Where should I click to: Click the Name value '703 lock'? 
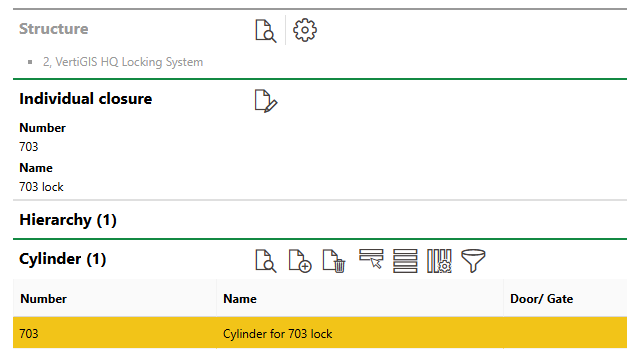tap(41, 187)
